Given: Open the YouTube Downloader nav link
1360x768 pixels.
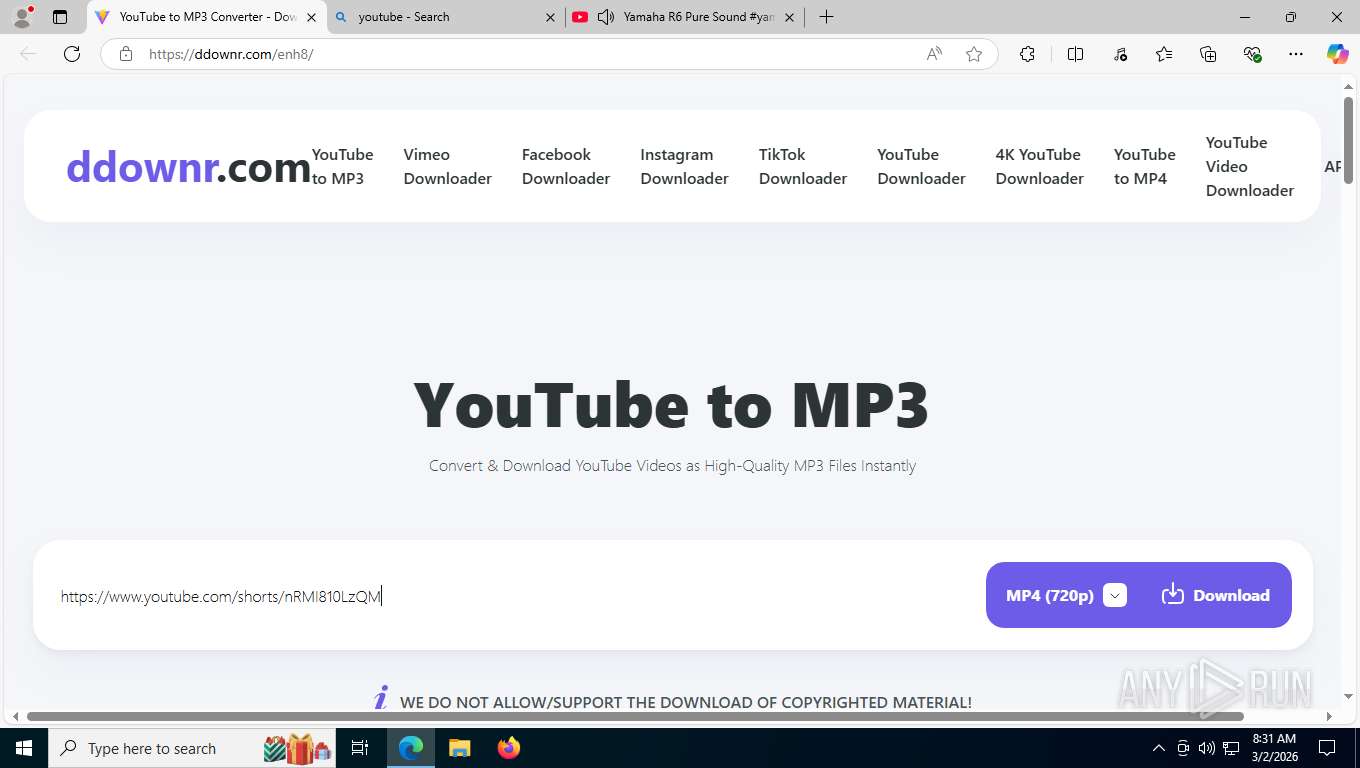Looking at the screenshot, I should pyautogui.click(x=921, y=166).
